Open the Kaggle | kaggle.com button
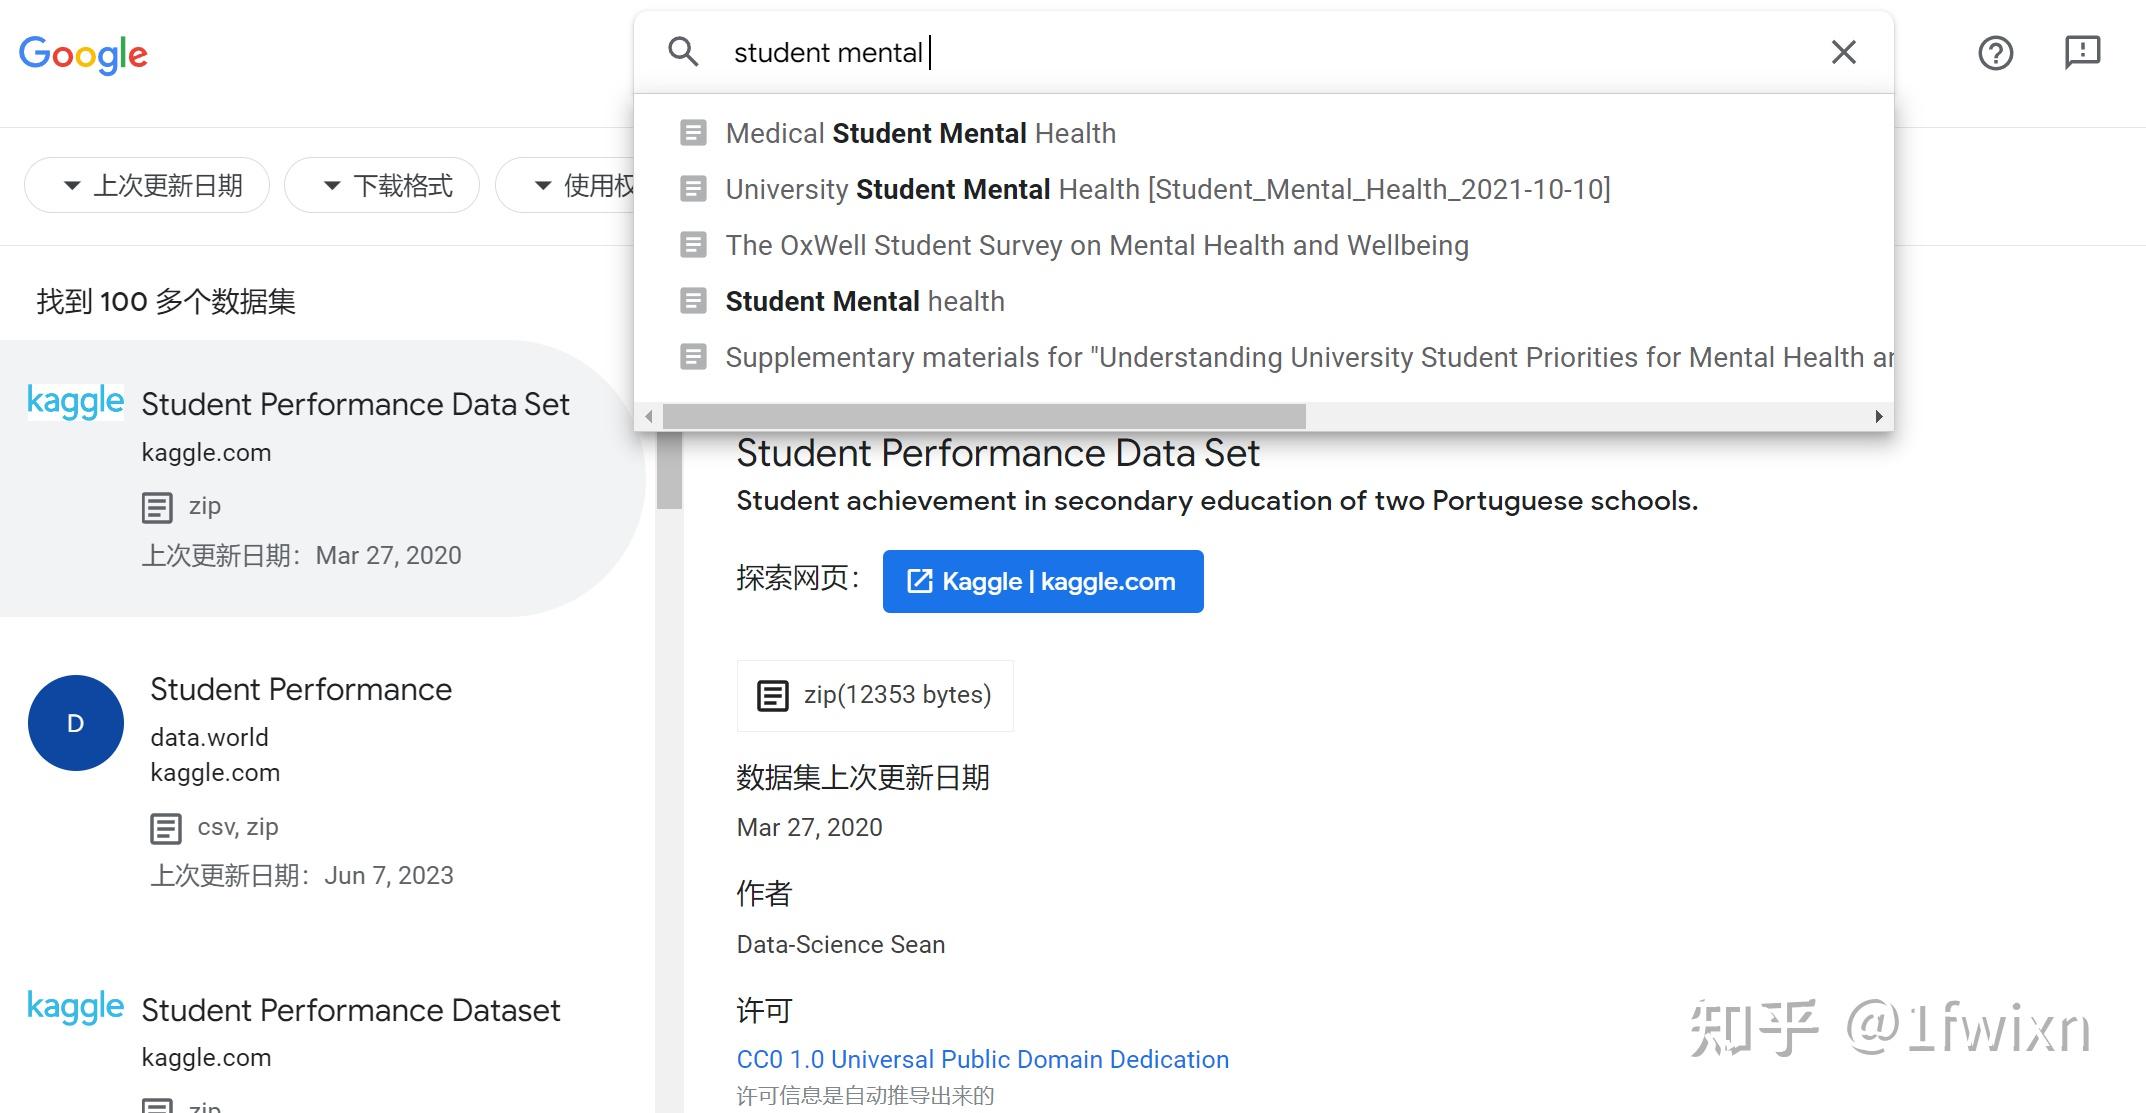The height and width of the screenshot is (1113, 2146). point(1042,581)
